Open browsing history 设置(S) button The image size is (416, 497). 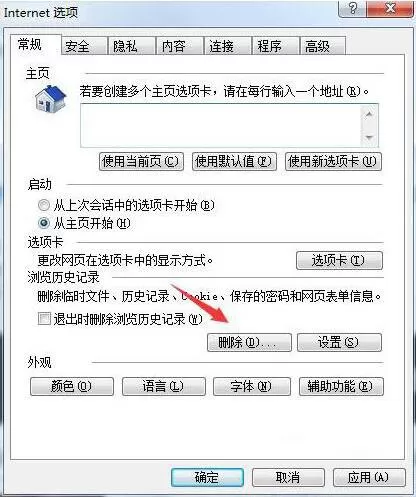pyautogui.click(x=339, y=342)
